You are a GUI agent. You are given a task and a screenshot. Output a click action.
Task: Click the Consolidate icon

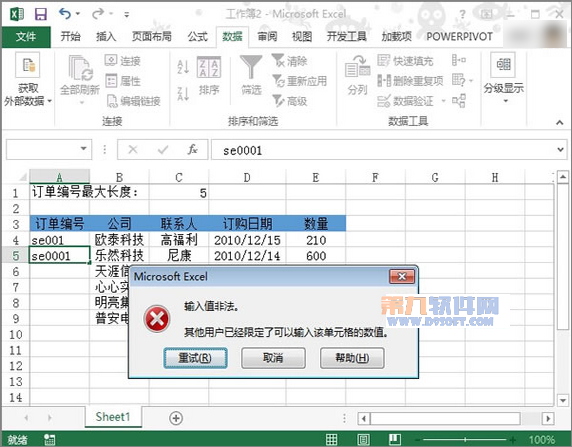[459, 60]
